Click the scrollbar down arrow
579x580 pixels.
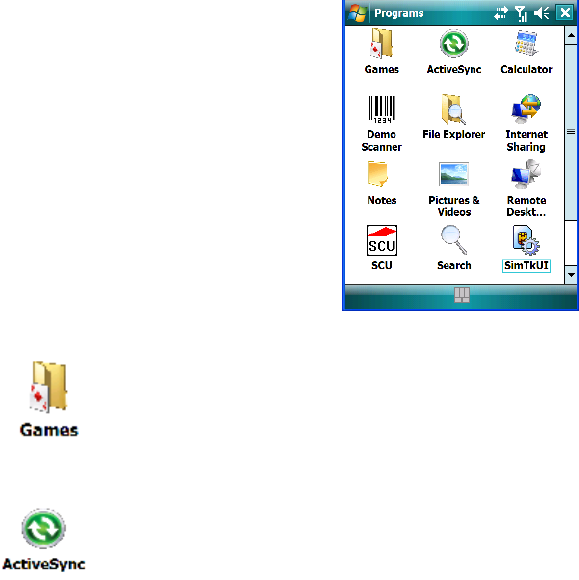point(571,275)
